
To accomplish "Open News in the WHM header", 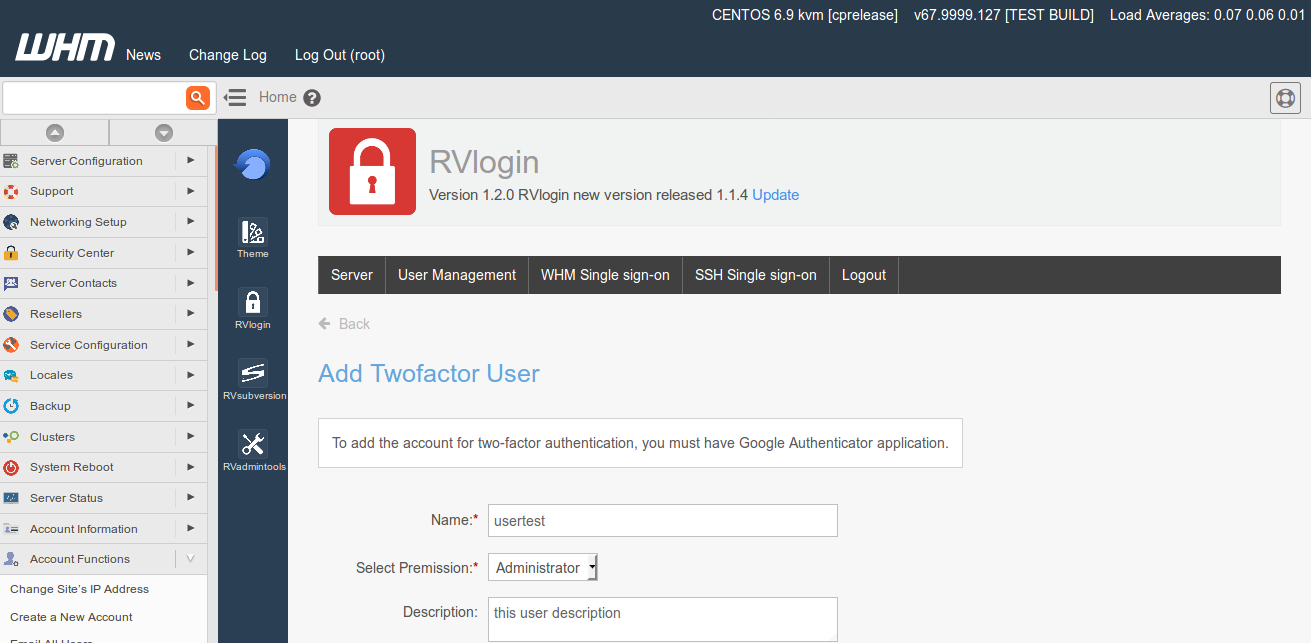I will point(143,55).
